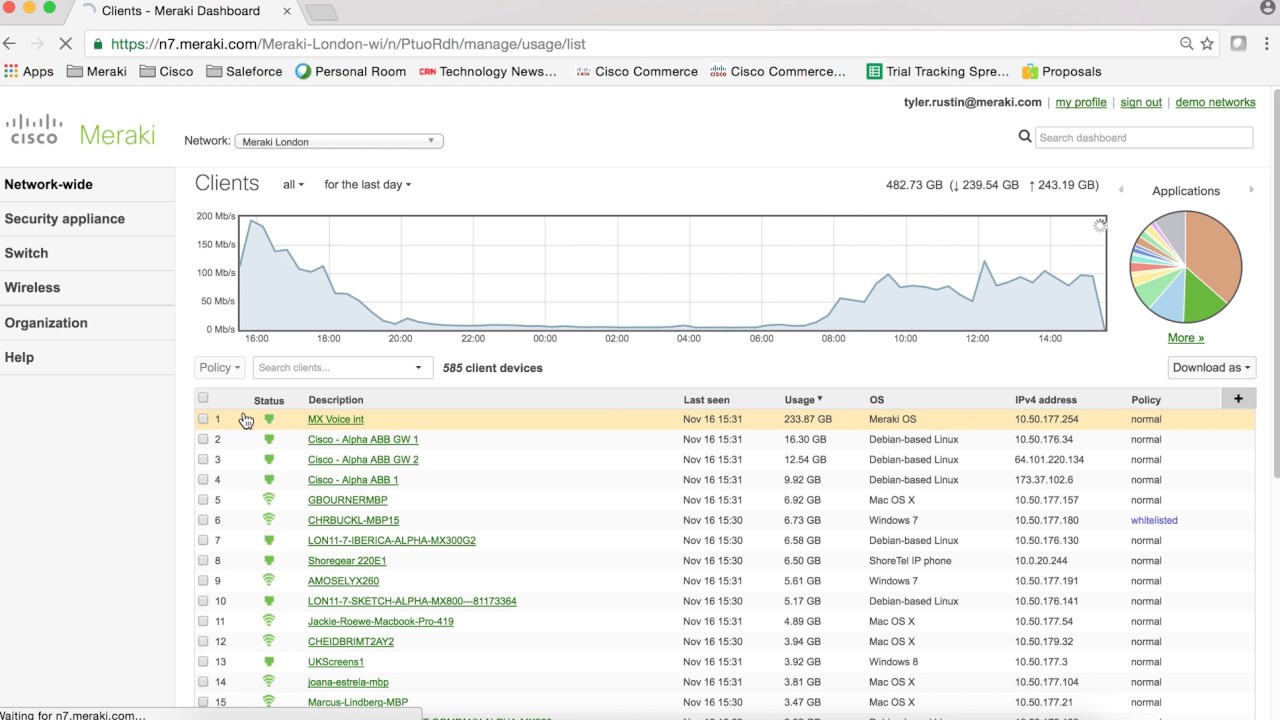Sort by the Usage column header
Screen dimensions: 1280x720
(803, 400)
